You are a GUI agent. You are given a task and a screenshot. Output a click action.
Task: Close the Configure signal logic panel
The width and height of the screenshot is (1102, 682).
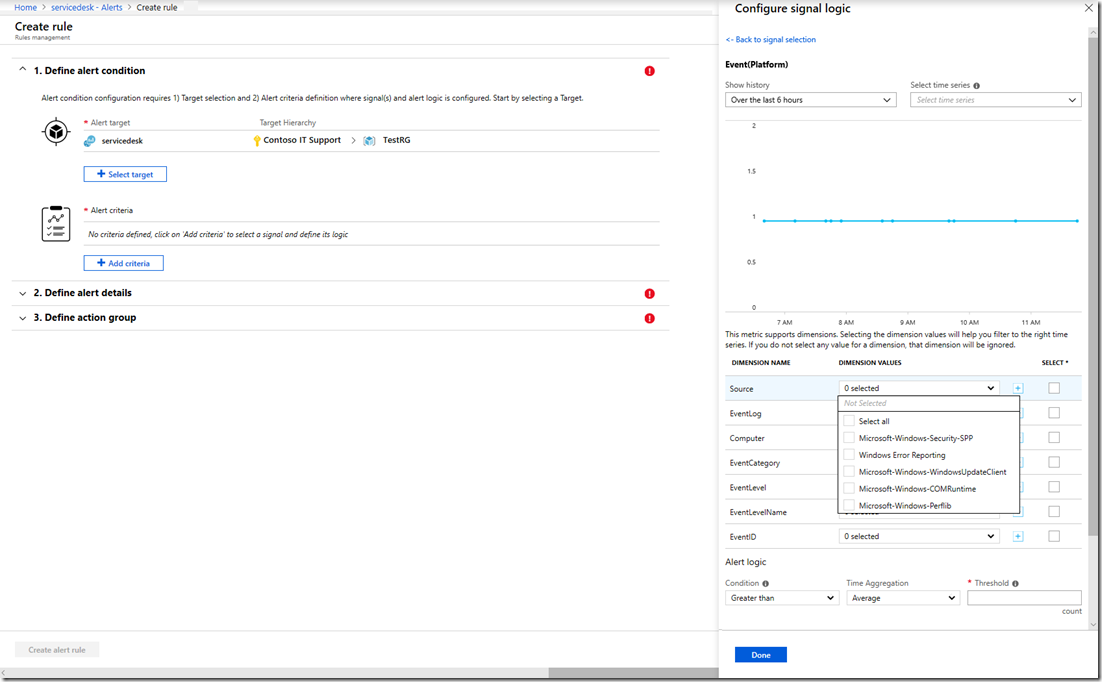(x=1089, y=8)
